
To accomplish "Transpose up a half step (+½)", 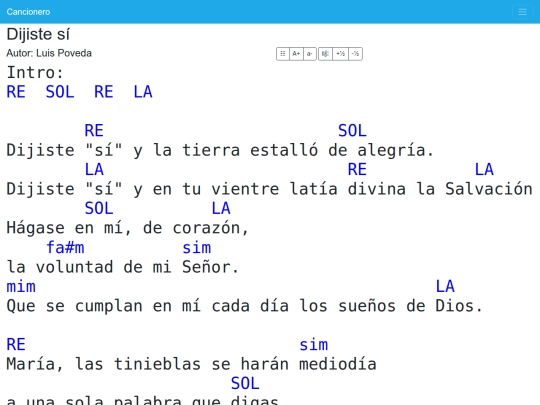I will point(341,54).
